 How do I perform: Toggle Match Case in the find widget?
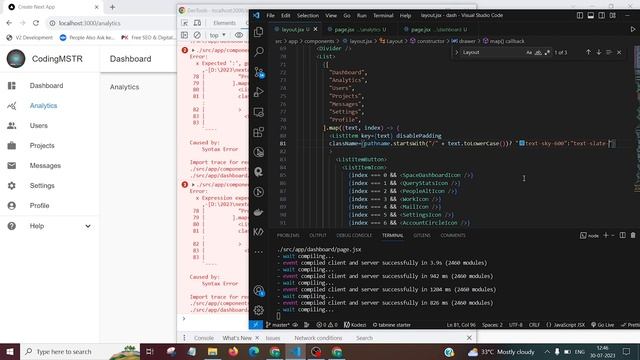[x=529, y=52]
